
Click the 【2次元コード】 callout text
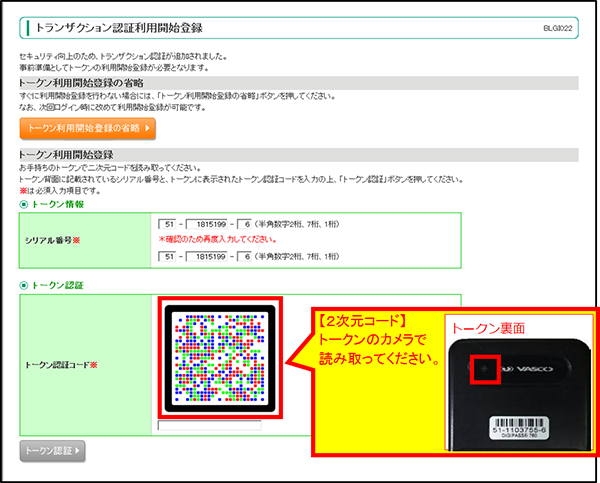point(353,324)
